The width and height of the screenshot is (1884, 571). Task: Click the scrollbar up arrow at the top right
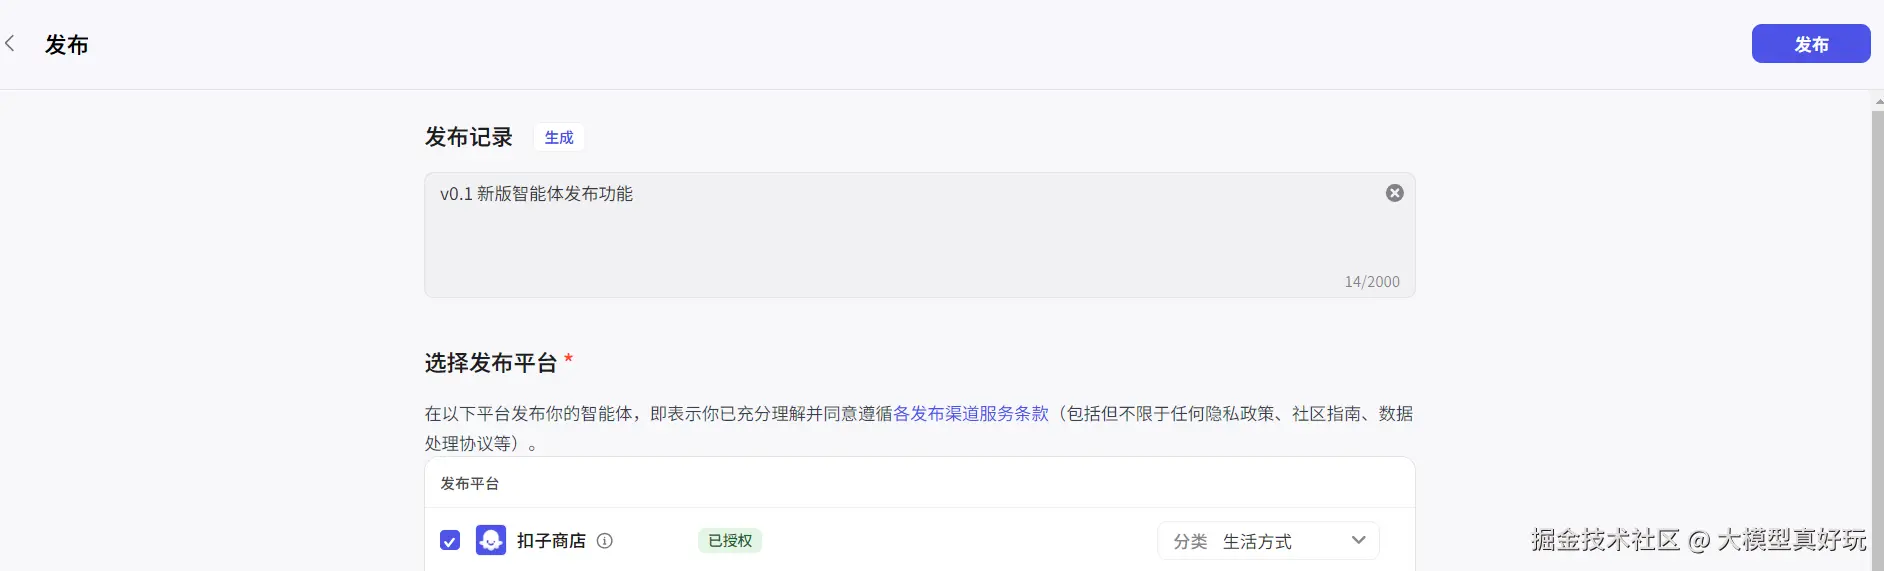[1878, 101]
